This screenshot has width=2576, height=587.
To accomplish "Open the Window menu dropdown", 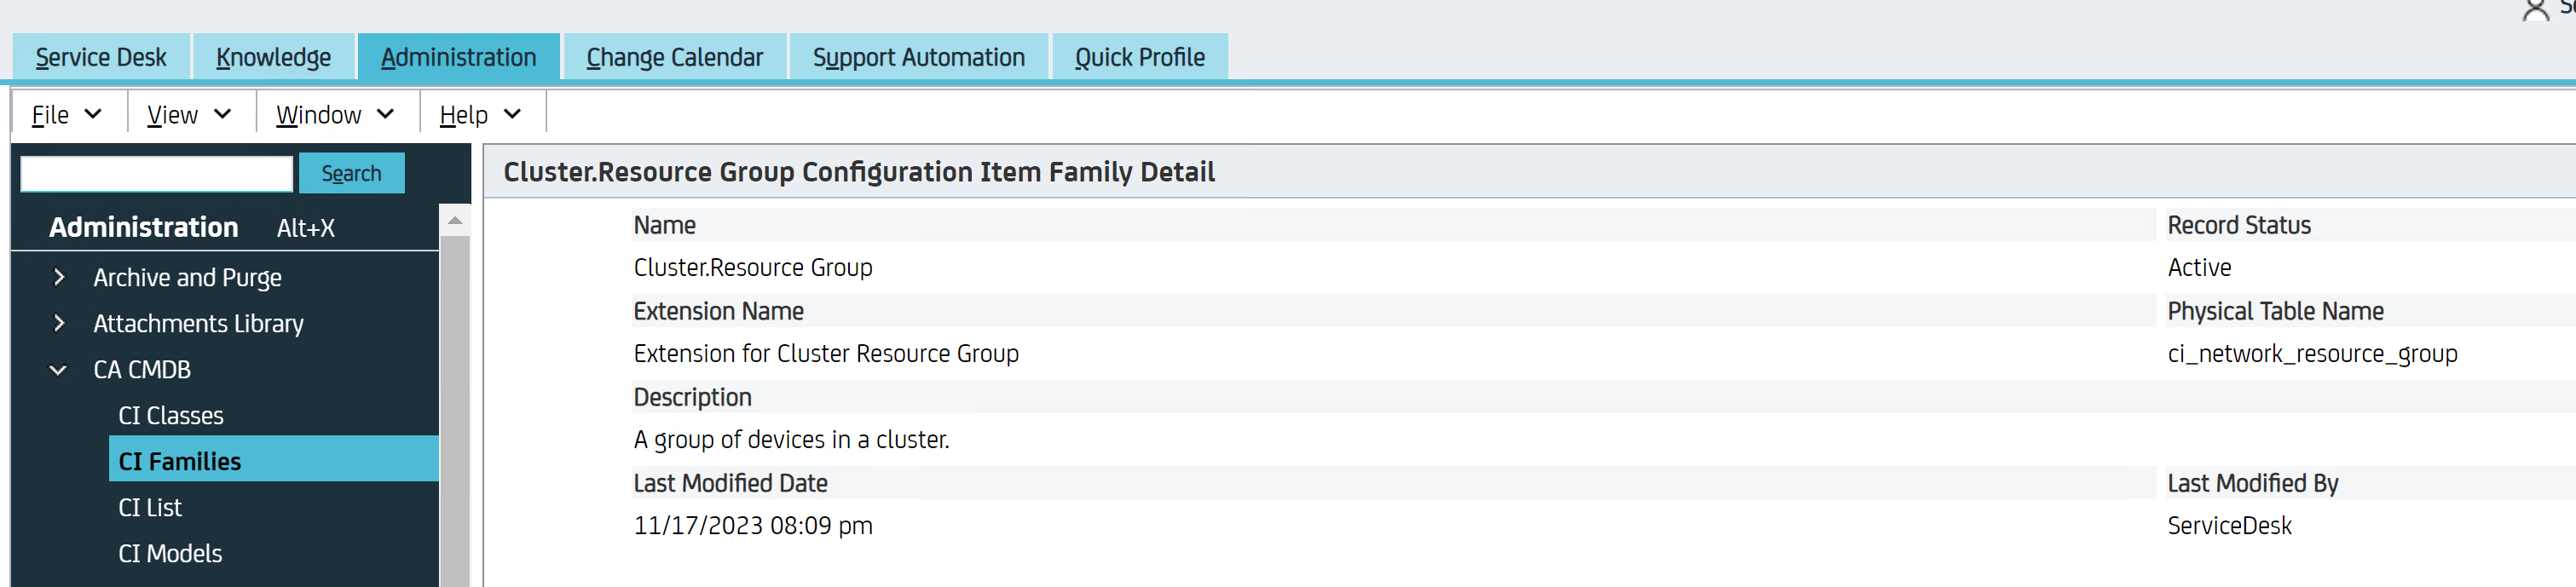I will click(335, 115).
